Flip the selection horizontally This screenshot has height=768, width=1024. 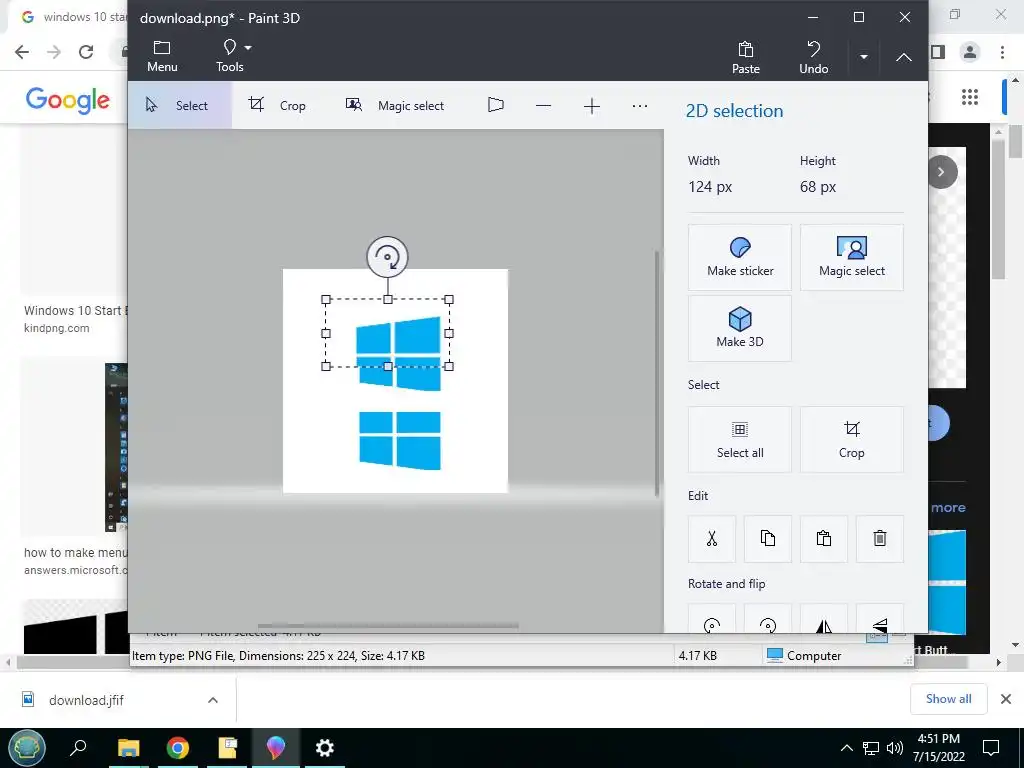point(824,619)
